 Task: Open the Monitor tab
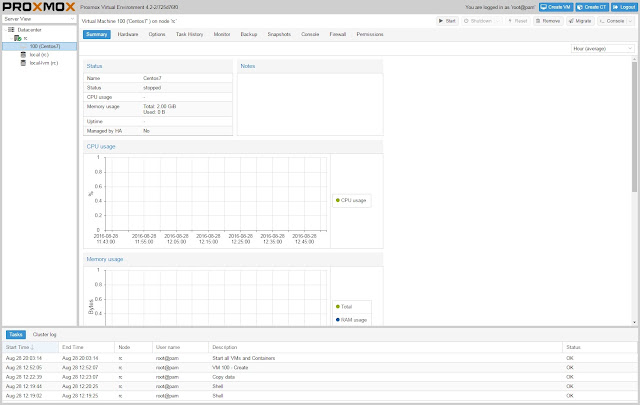pyautogui.click(x=222, y=34)
